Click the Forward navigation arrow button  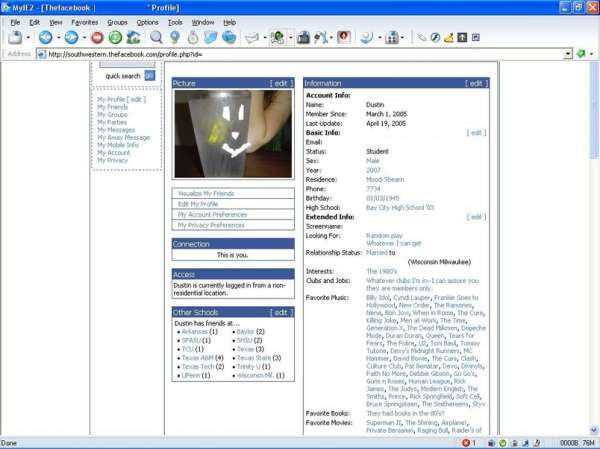[70, 37]
